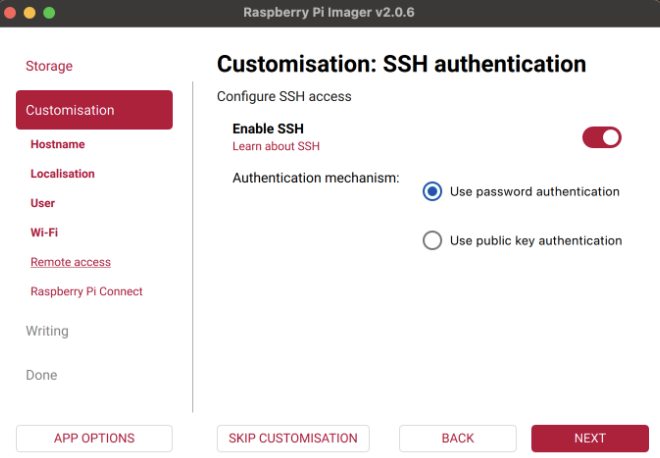Viewport: 660px width, 458px height.
Task: Click NEXT to continue
Action: (x=590, y=438)
